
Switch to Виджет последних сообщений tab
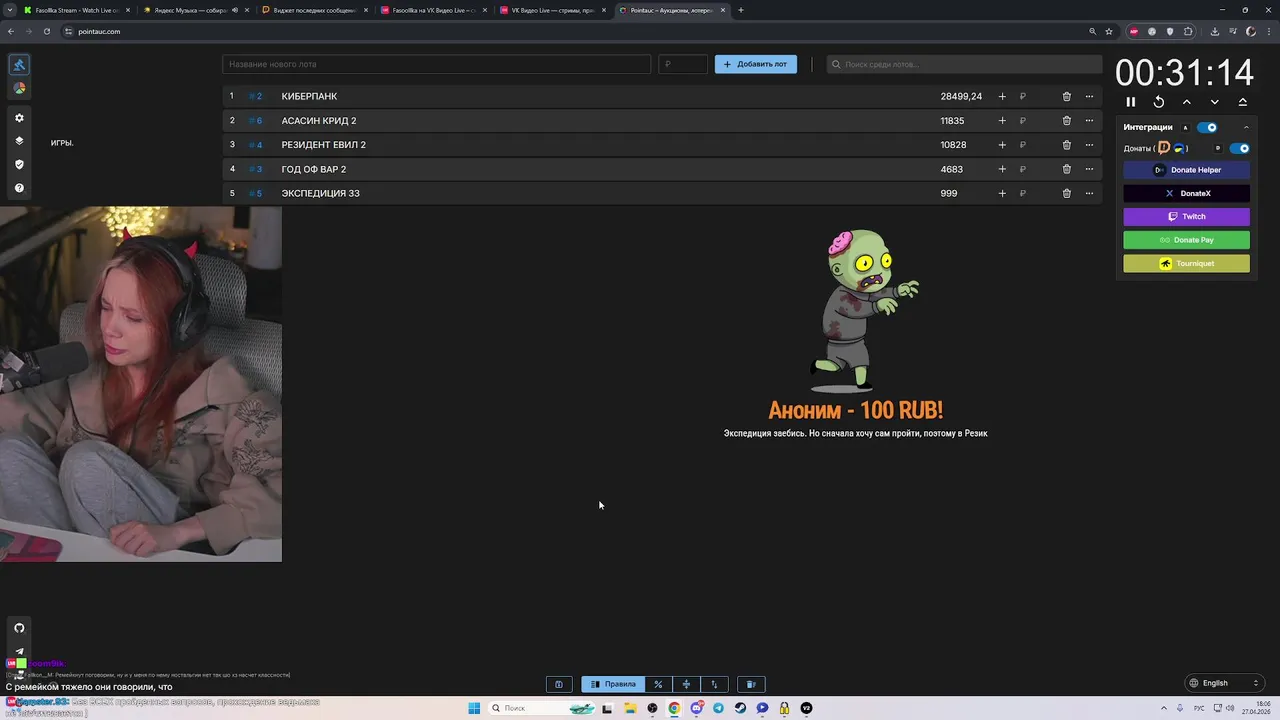pos(314,10)
